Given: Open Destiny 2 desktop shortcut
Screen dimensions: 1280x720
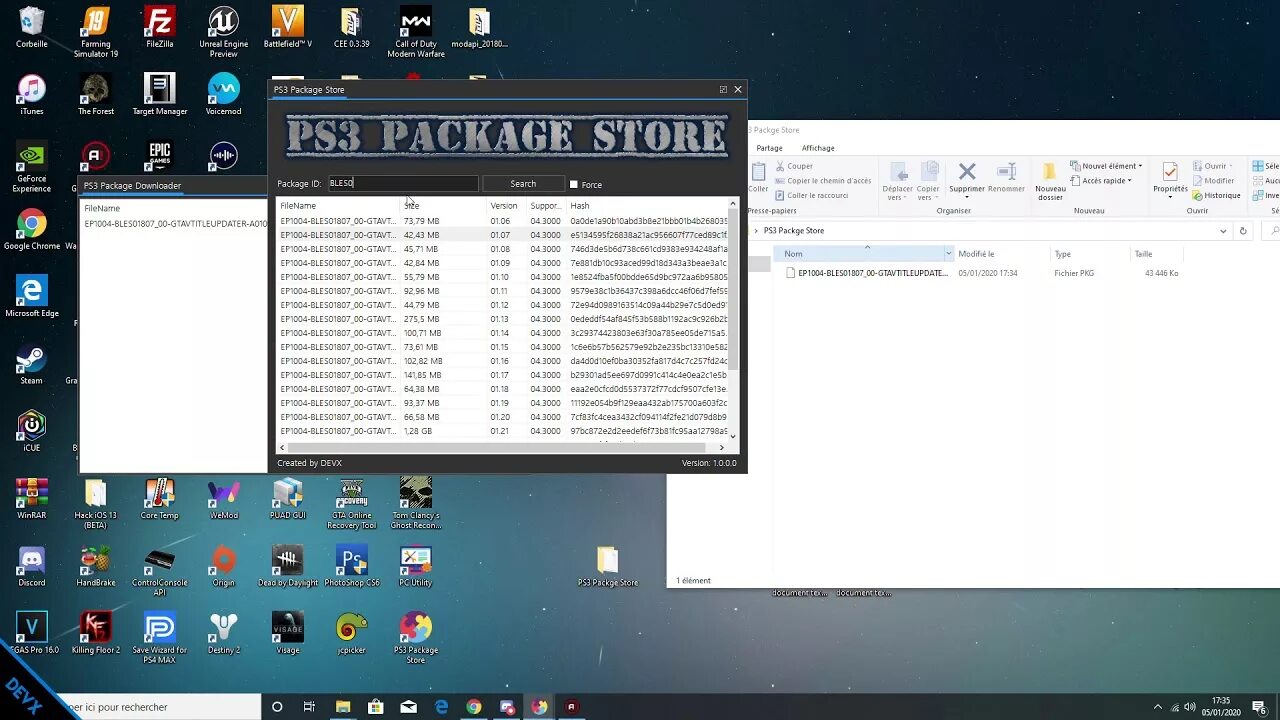Looking at the screenshot, I should [224, 633].
